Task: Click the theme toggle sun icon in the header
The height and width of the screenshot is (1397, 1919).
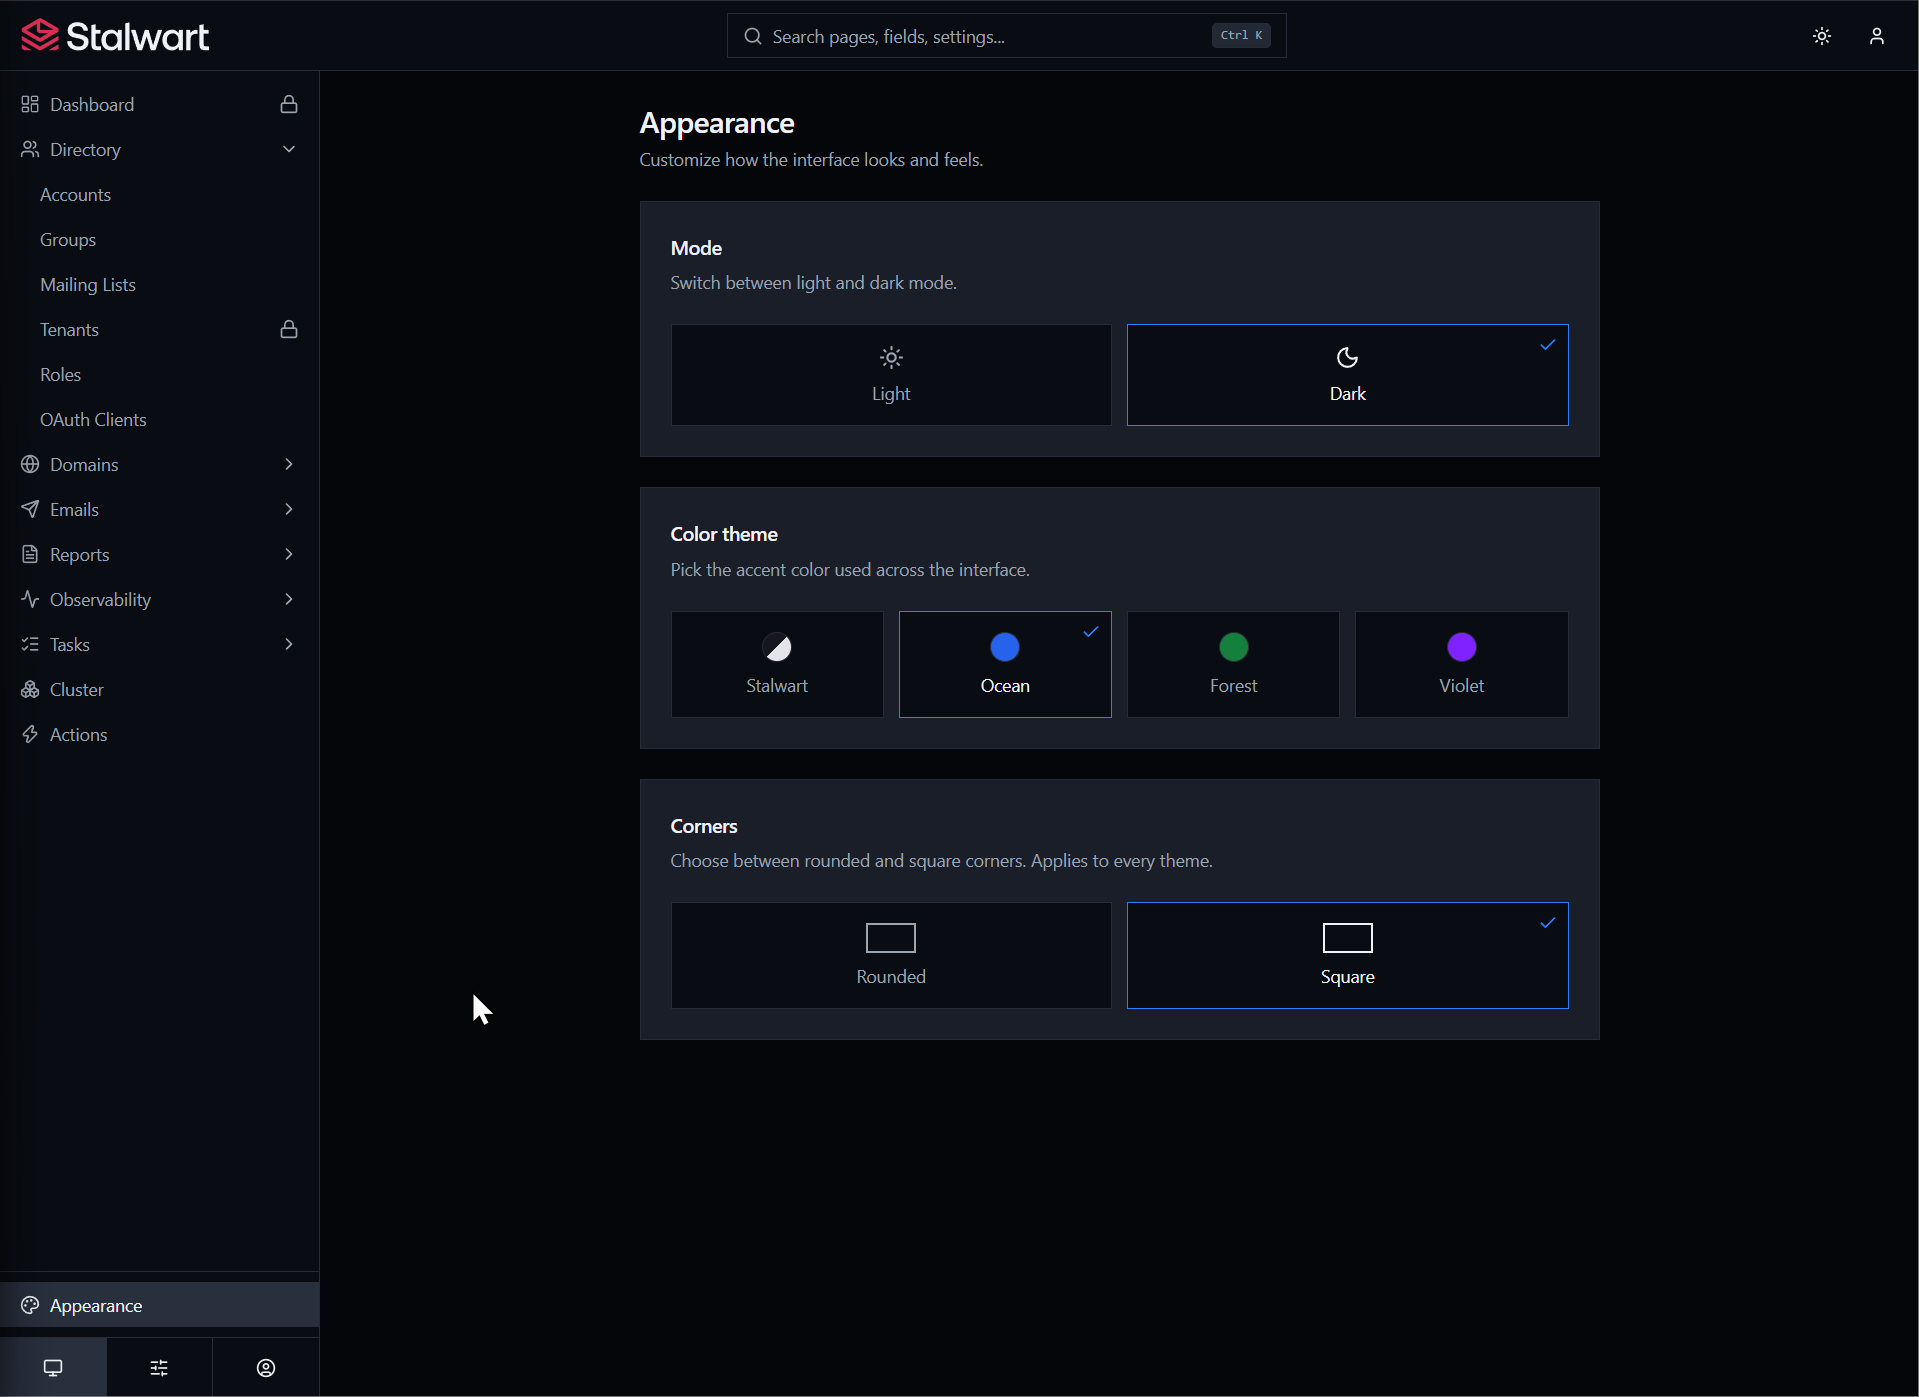Action: (x=1821, y=36)
